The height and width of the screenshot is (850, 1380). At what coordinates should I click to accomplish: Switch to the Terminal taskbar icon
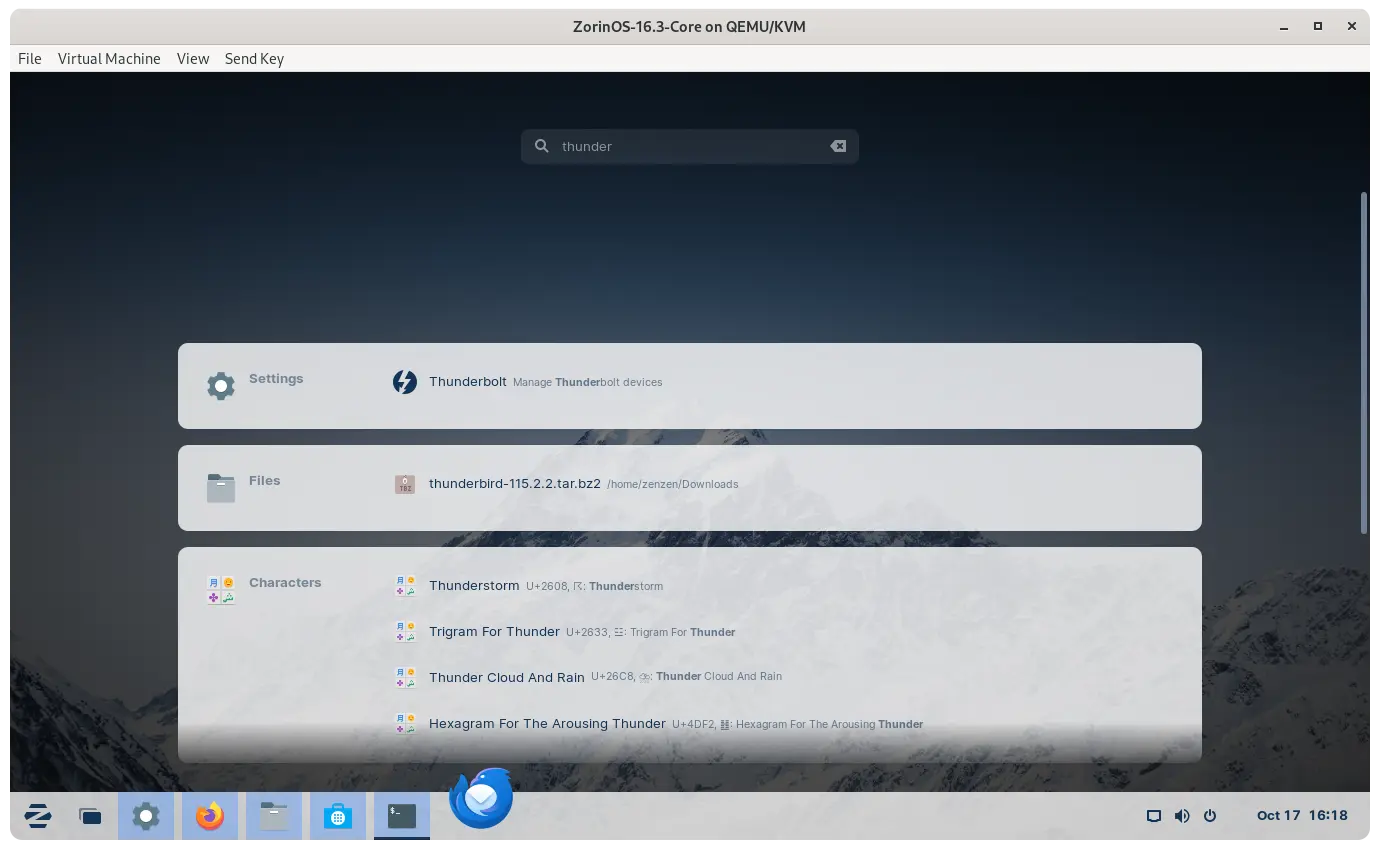tap(402, 816)
